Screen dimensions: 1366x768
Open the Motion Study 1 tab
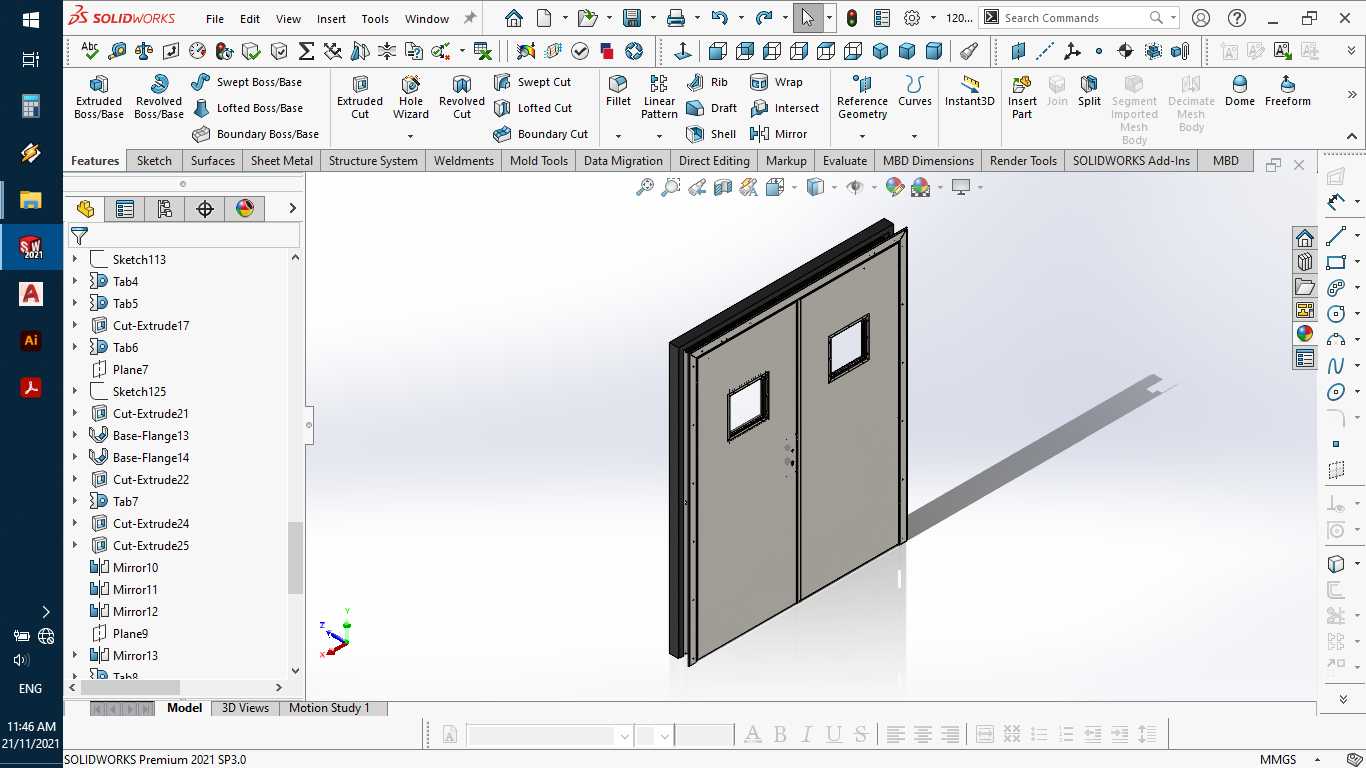pyautogui.click(x=329, y=708)
